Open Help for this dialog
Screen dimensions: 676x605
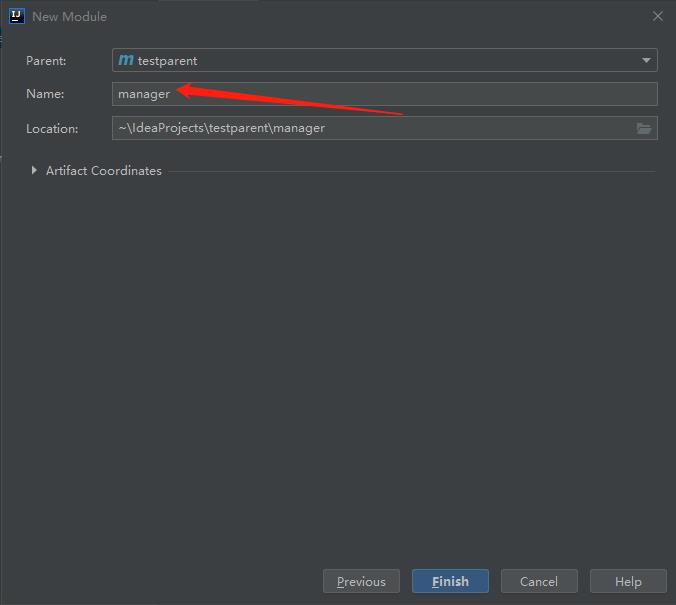(628, 581)
